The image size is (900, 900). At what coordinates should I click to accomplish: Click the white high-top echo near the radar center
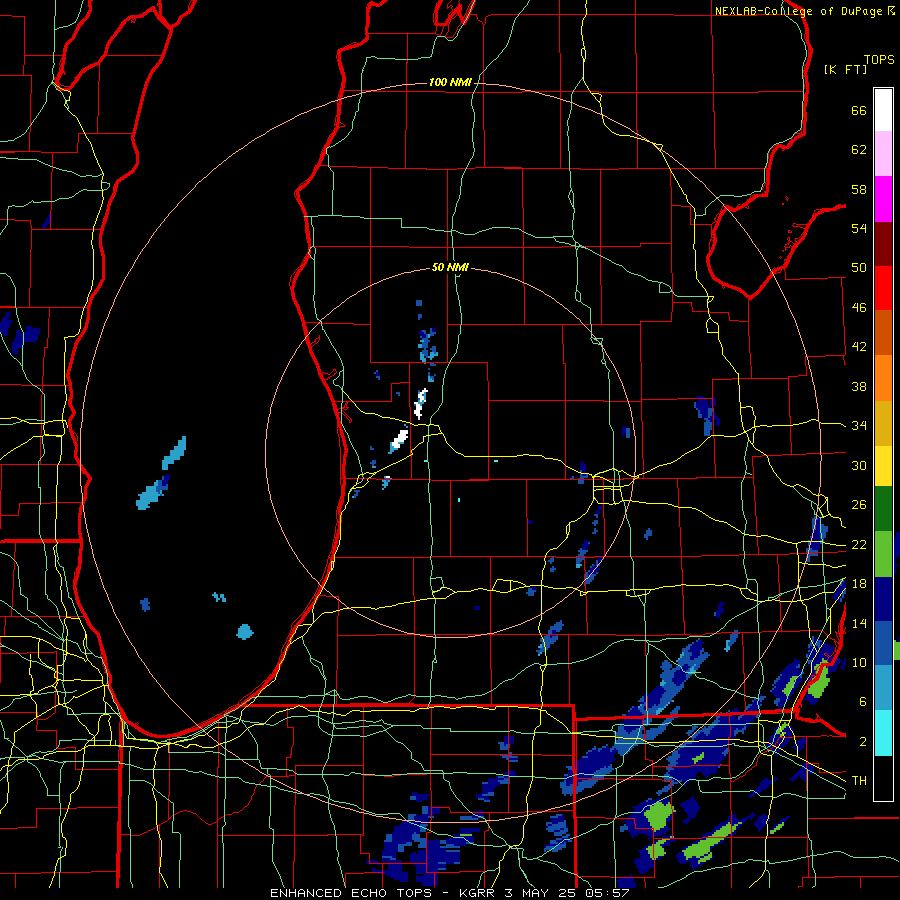pyautogui.click(x=399, y=440)
